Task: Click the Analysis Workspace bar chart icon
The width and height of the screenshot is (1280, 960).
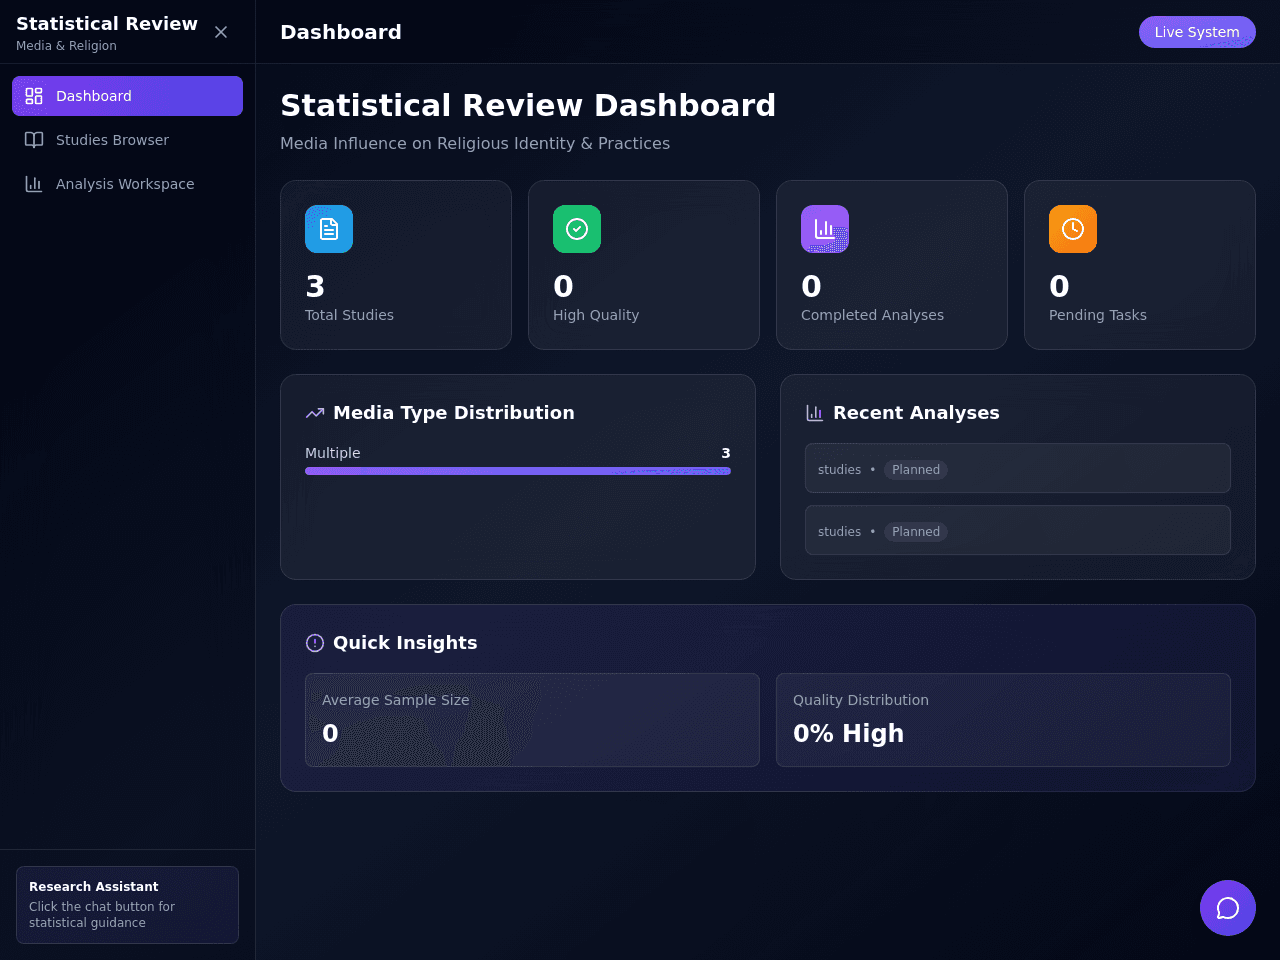Action: pyautogui.click(x=34, y=184)
